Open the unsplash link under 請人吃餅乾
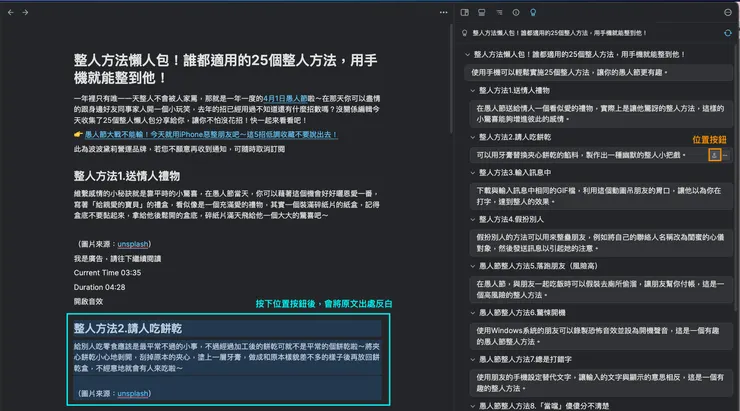This screenshot has height=411, width=740. 133,393
